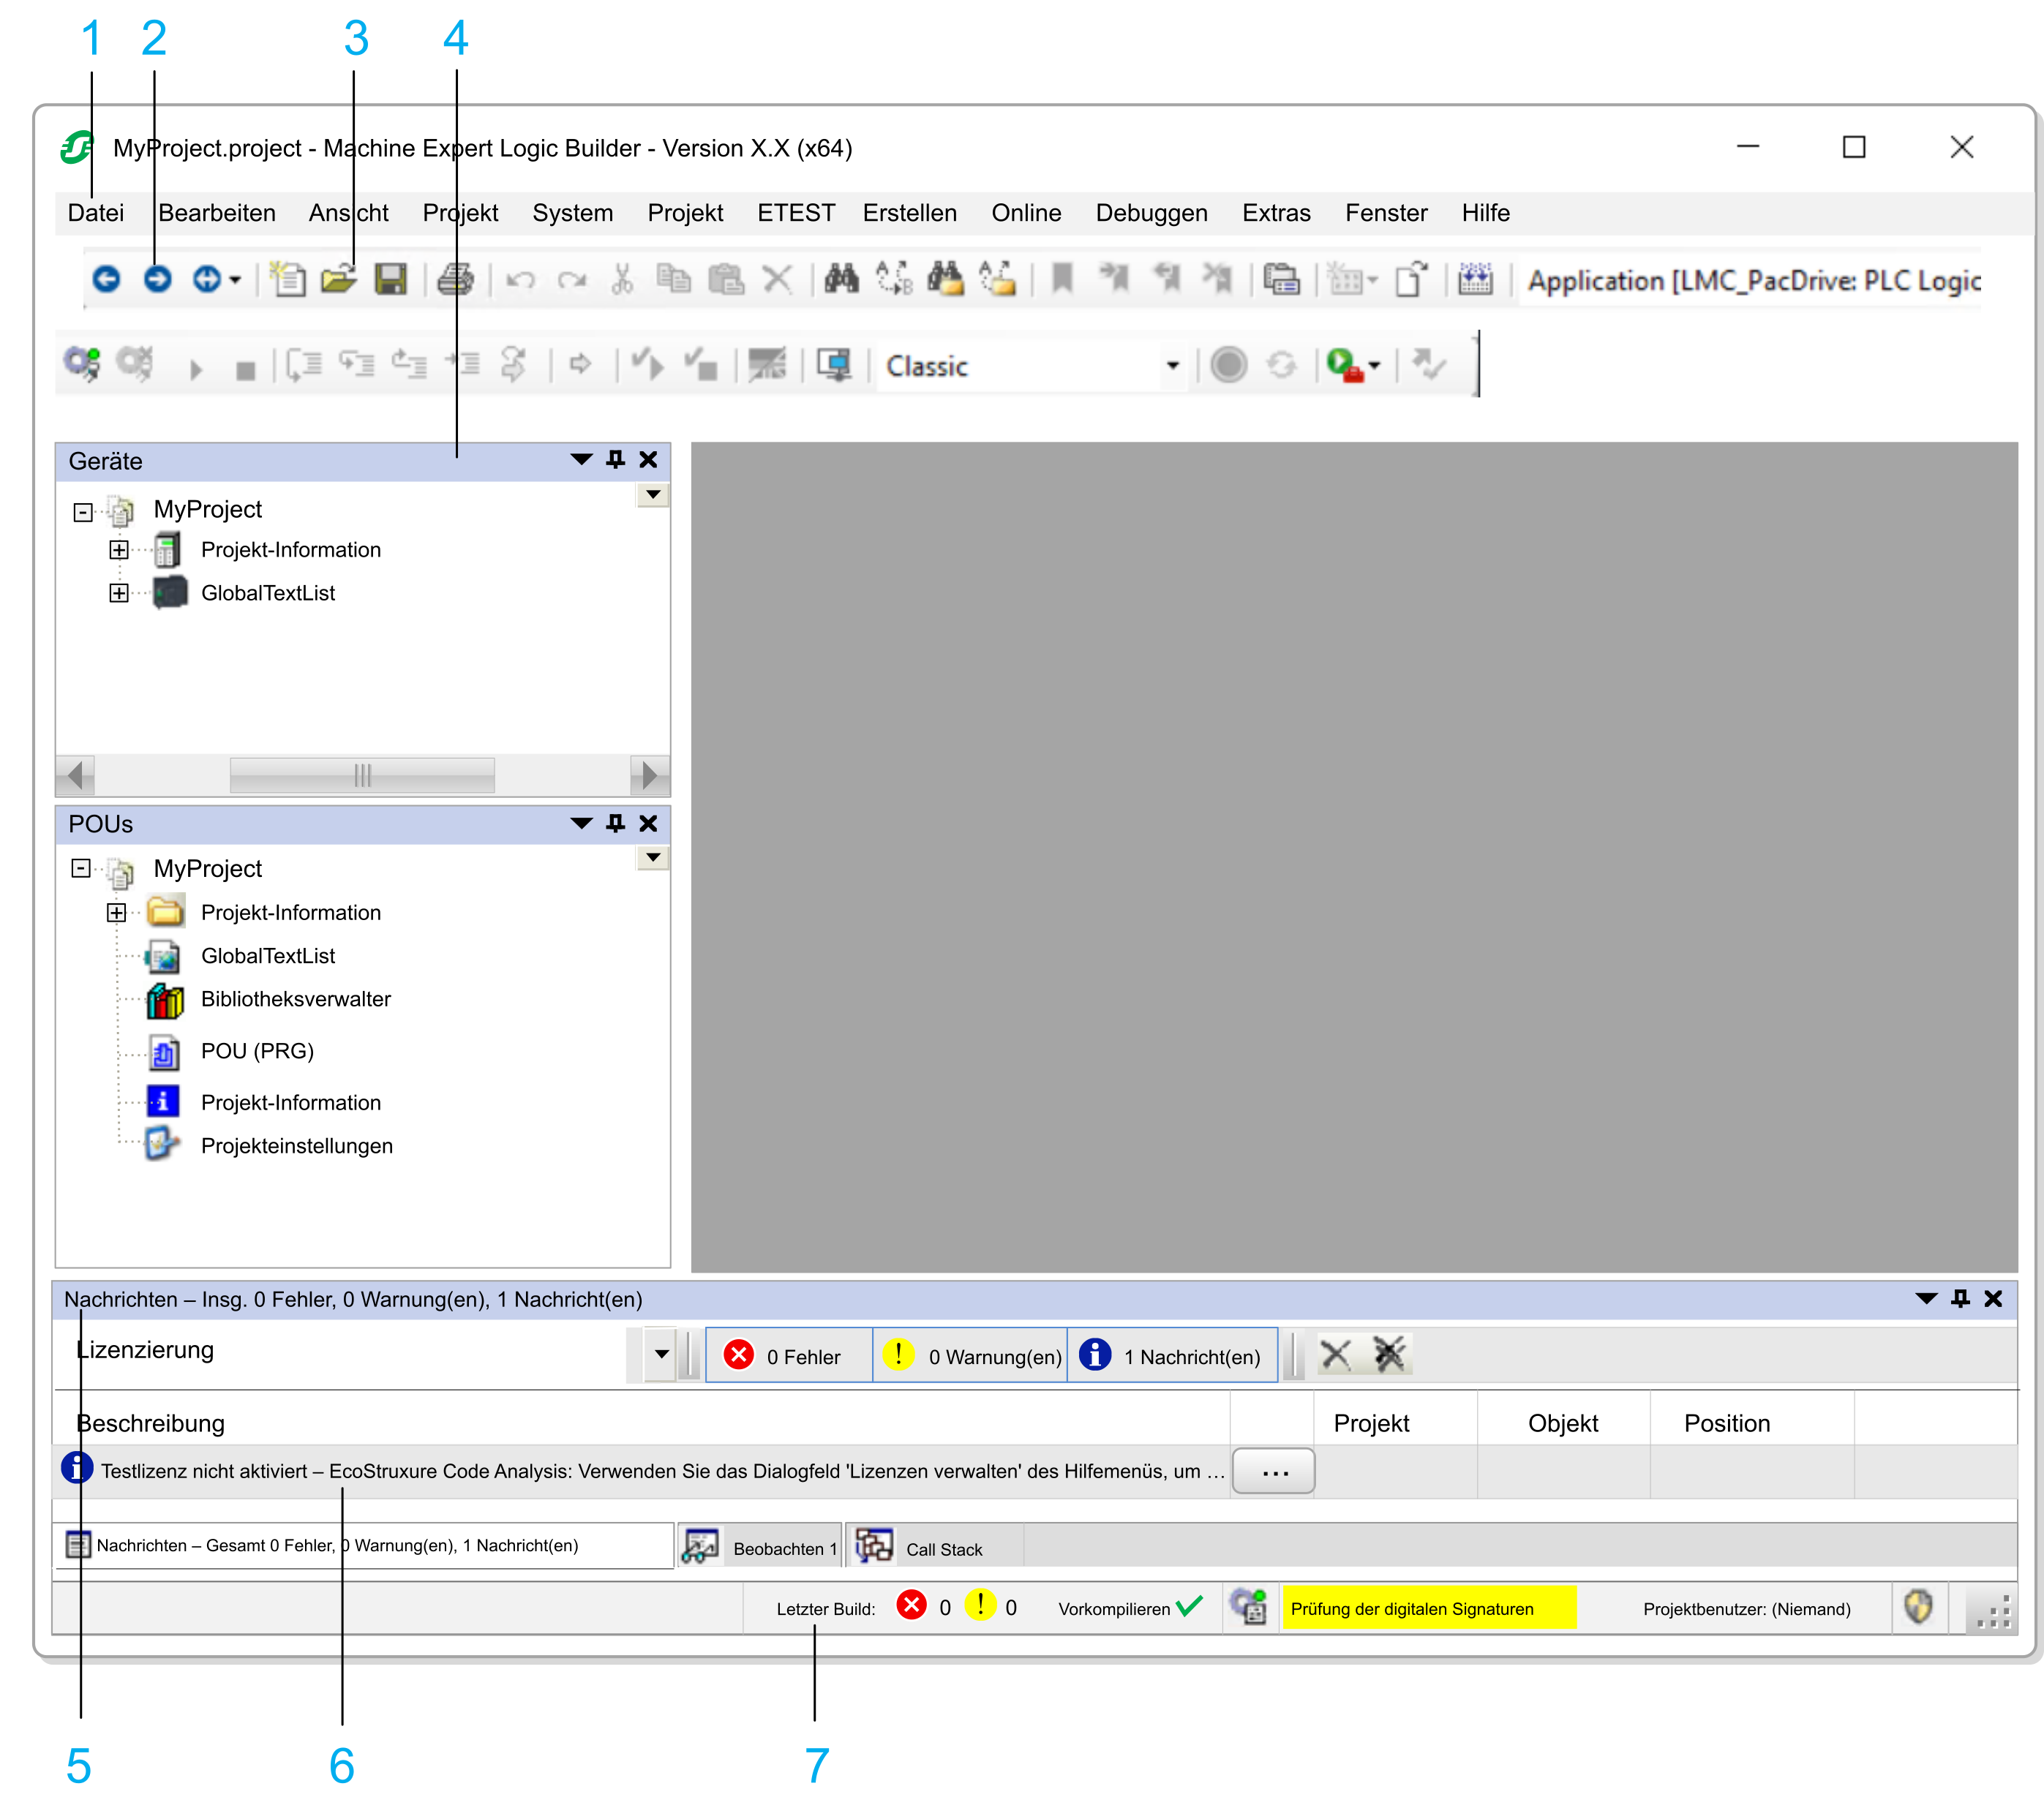Click the Delete X toolbar icon
Screen dimensions: 2044x1808
pos(777,279)
